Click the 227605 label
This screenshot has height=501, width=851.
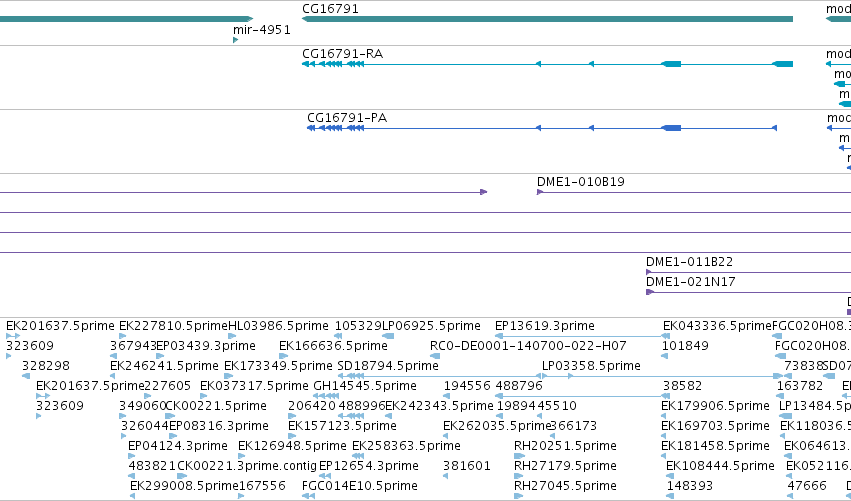click(x=168, y=386)
